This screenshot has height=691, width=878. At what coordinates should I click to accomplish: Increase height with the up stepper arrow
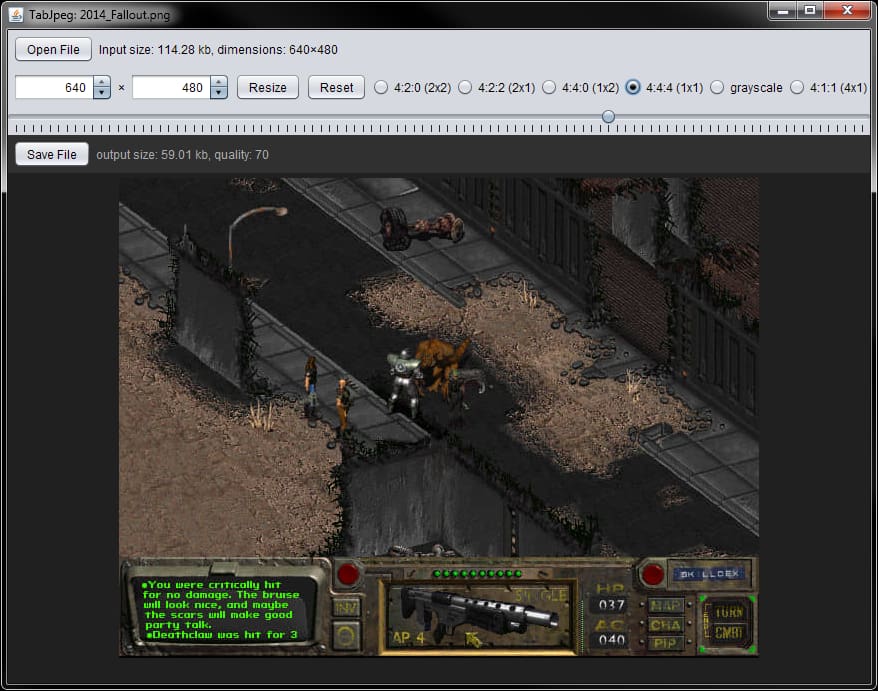pyautogui.click(x=219, y=82)
